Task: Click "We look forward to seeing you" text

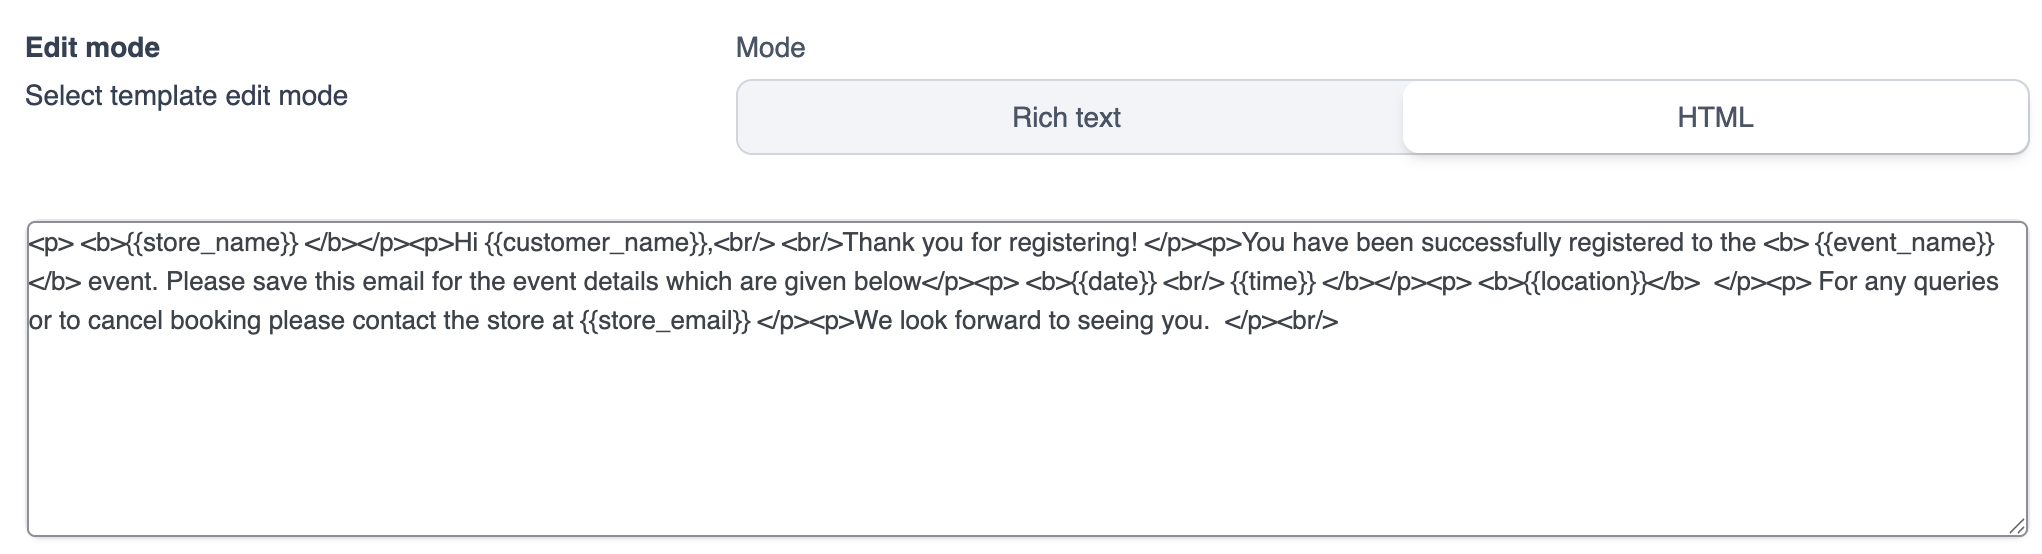Action: pyautogui.click(x=1030, y=321)
